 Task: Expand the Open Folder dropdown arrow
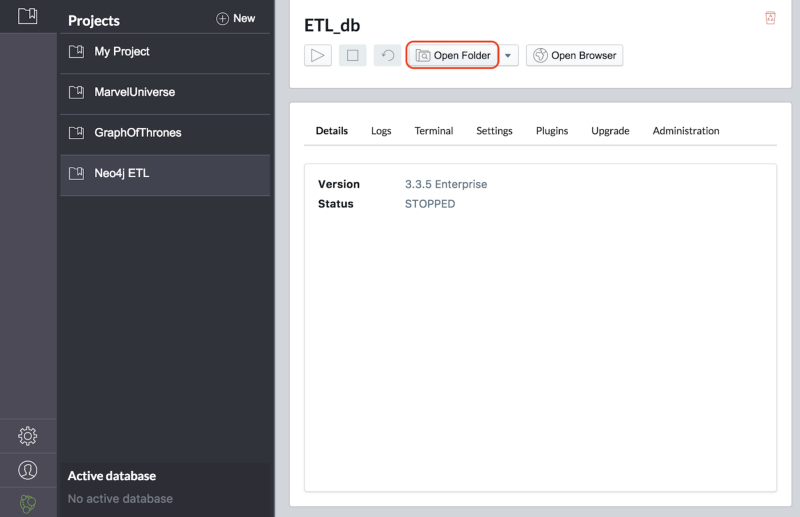[x=508, y=55]
